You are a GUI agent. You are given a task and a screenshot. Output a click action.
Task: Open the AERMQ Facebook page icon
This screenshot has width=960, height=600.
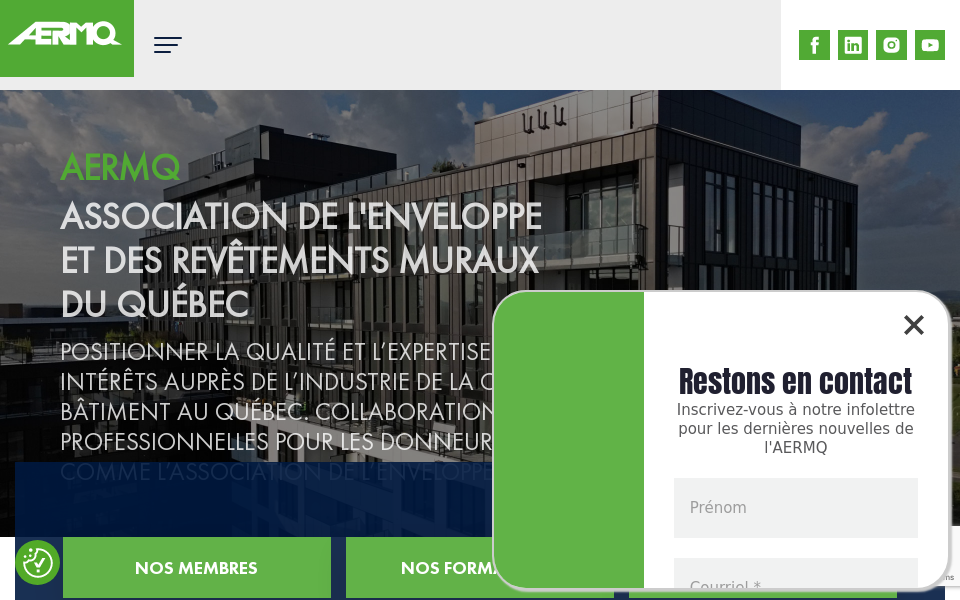pyautogui.click(x=814, y=44)
